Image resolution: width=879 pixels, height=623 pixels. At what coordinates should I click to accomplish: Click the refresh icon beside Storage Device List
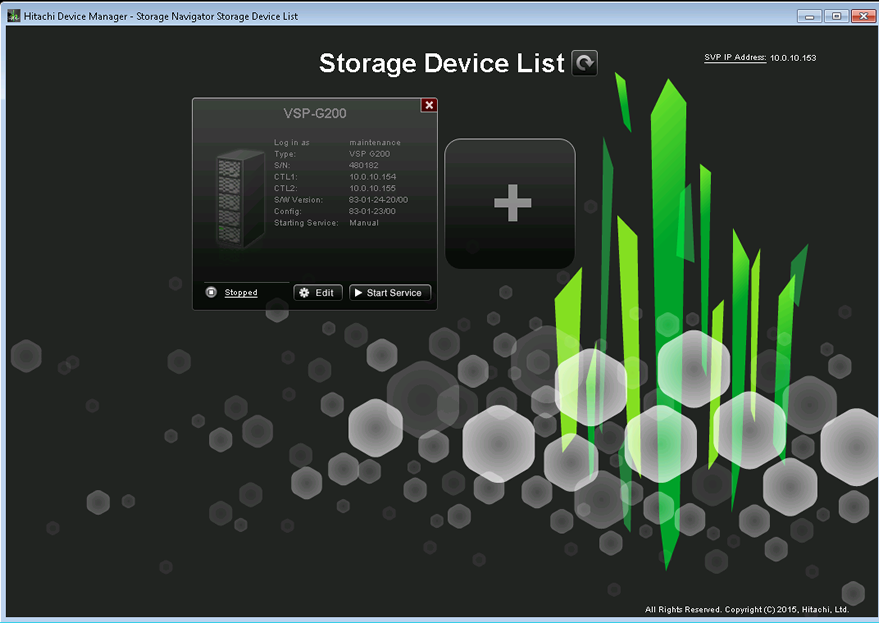(x=584, y=62)
